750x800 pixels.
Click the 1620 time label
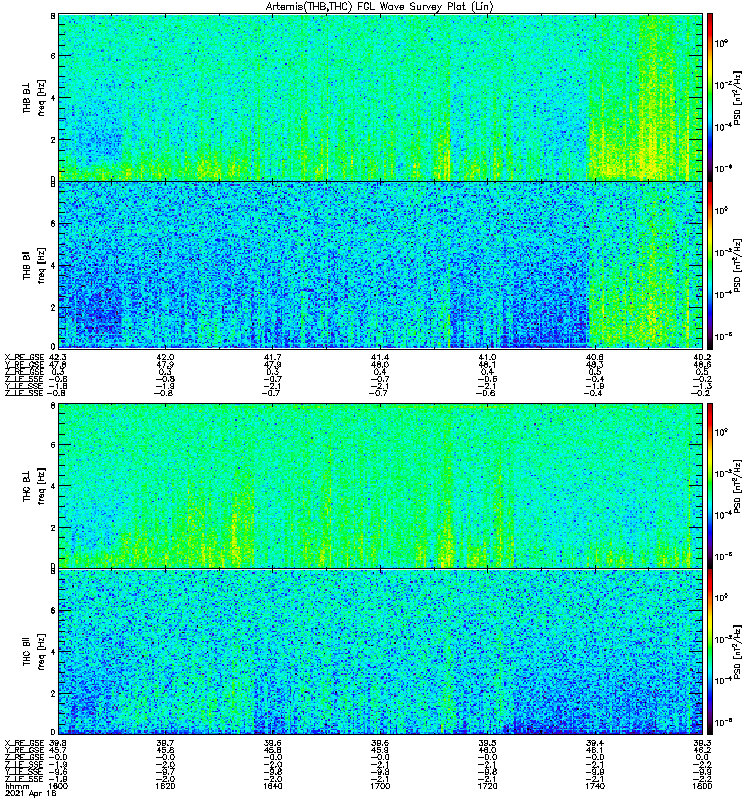coord(165,786)
